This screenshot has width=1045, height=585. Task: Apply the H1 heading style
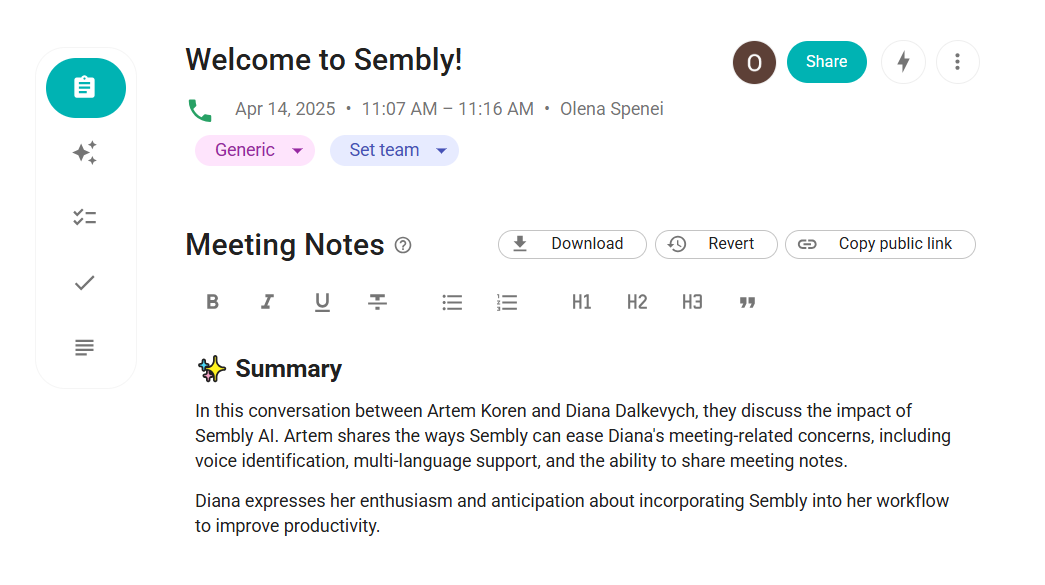[582, 302]
